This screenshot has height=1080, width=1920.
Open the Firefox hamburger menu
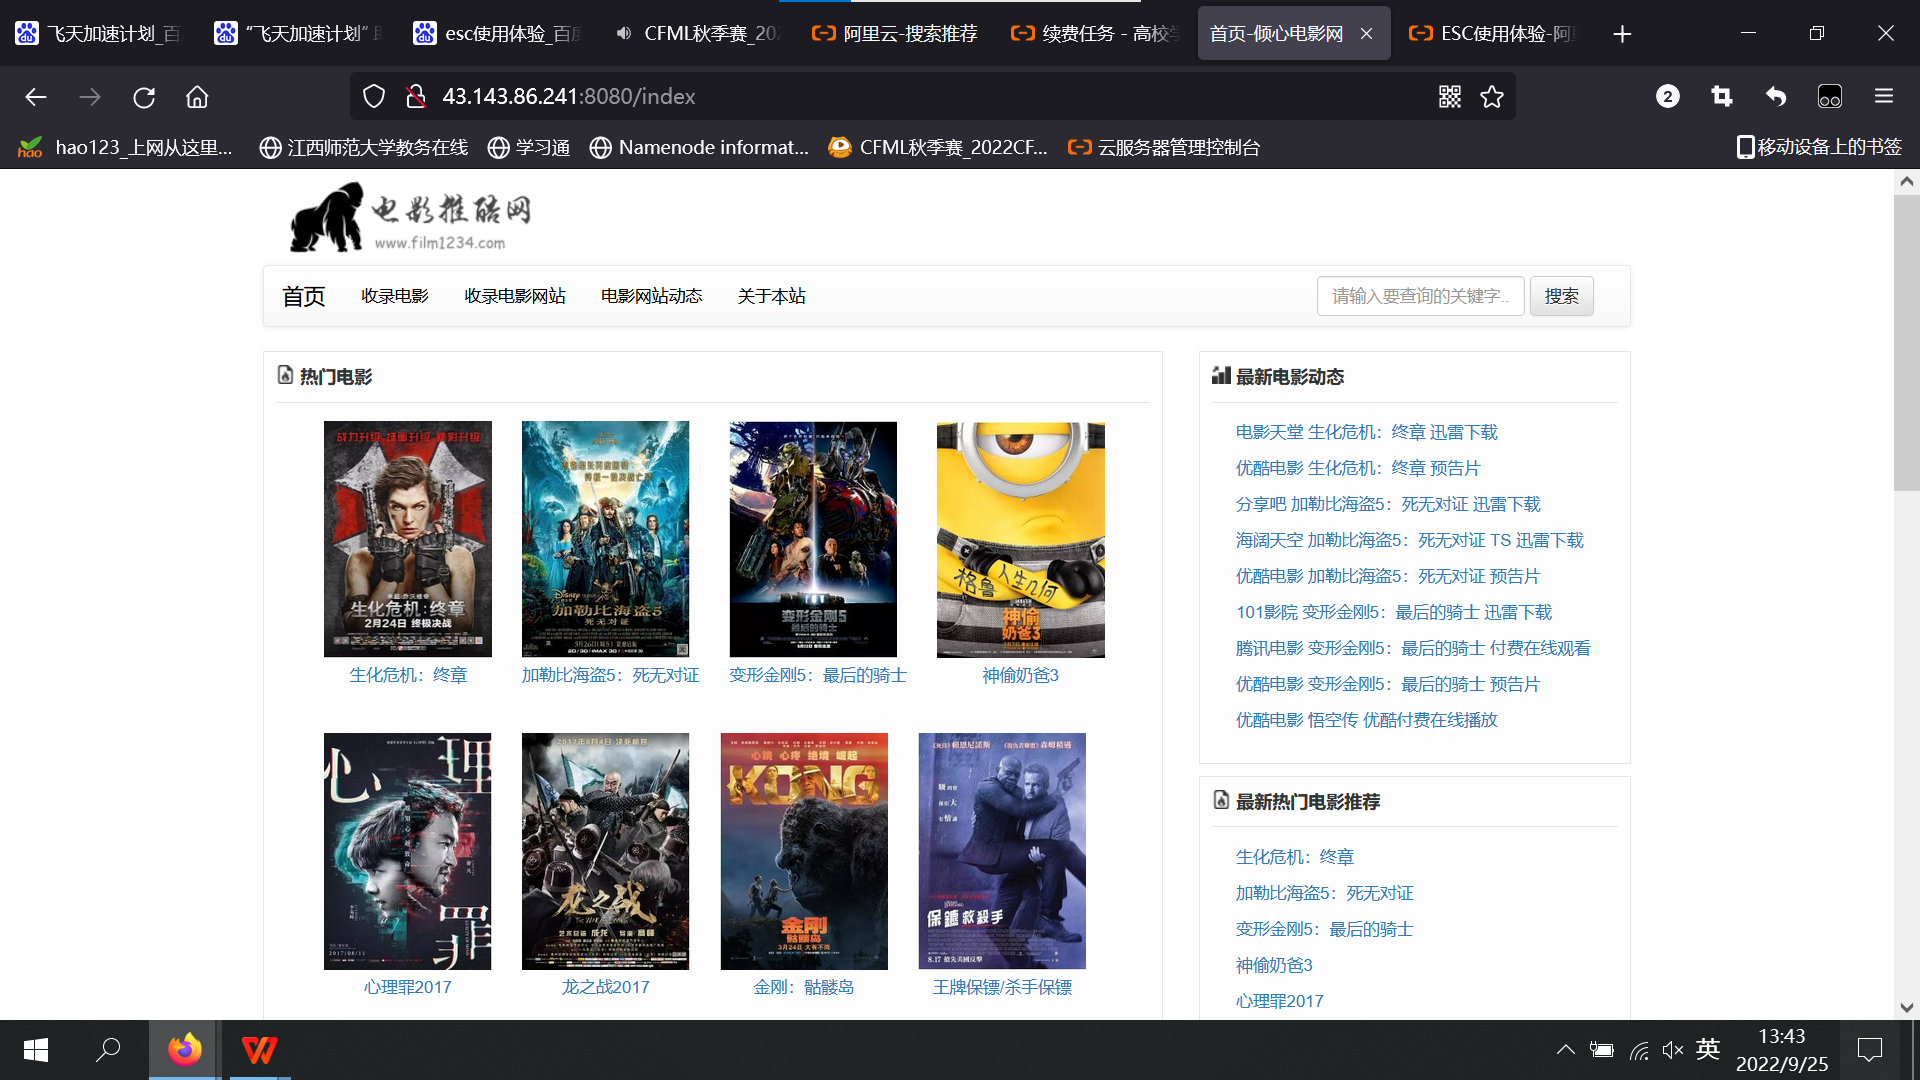pyautogui.click(x=1884, y=96)
